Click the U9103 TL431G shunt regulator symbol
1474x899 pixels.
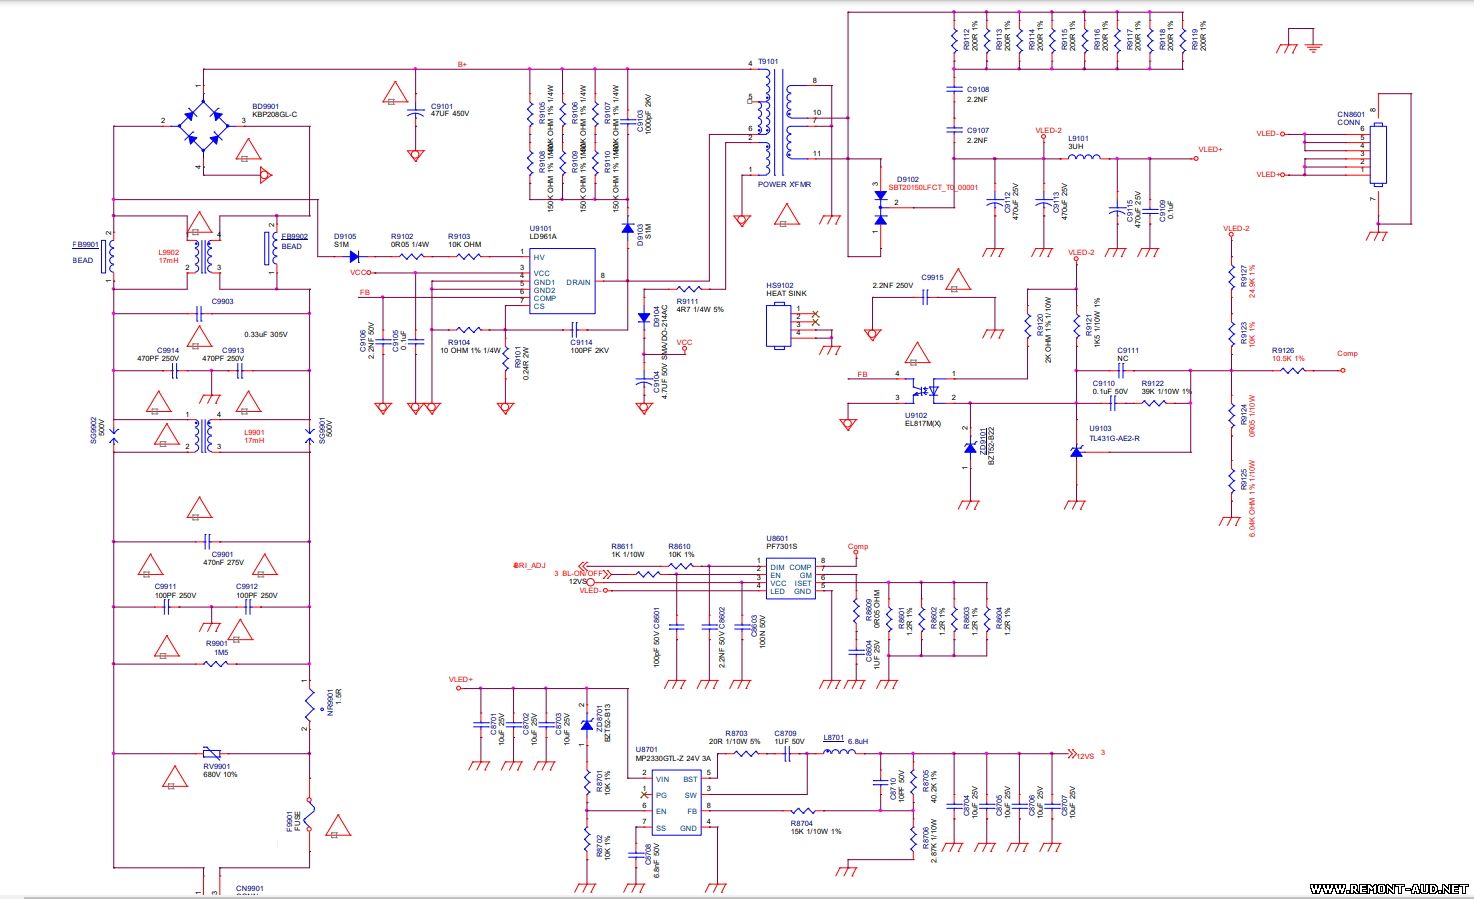(1076, 451)
